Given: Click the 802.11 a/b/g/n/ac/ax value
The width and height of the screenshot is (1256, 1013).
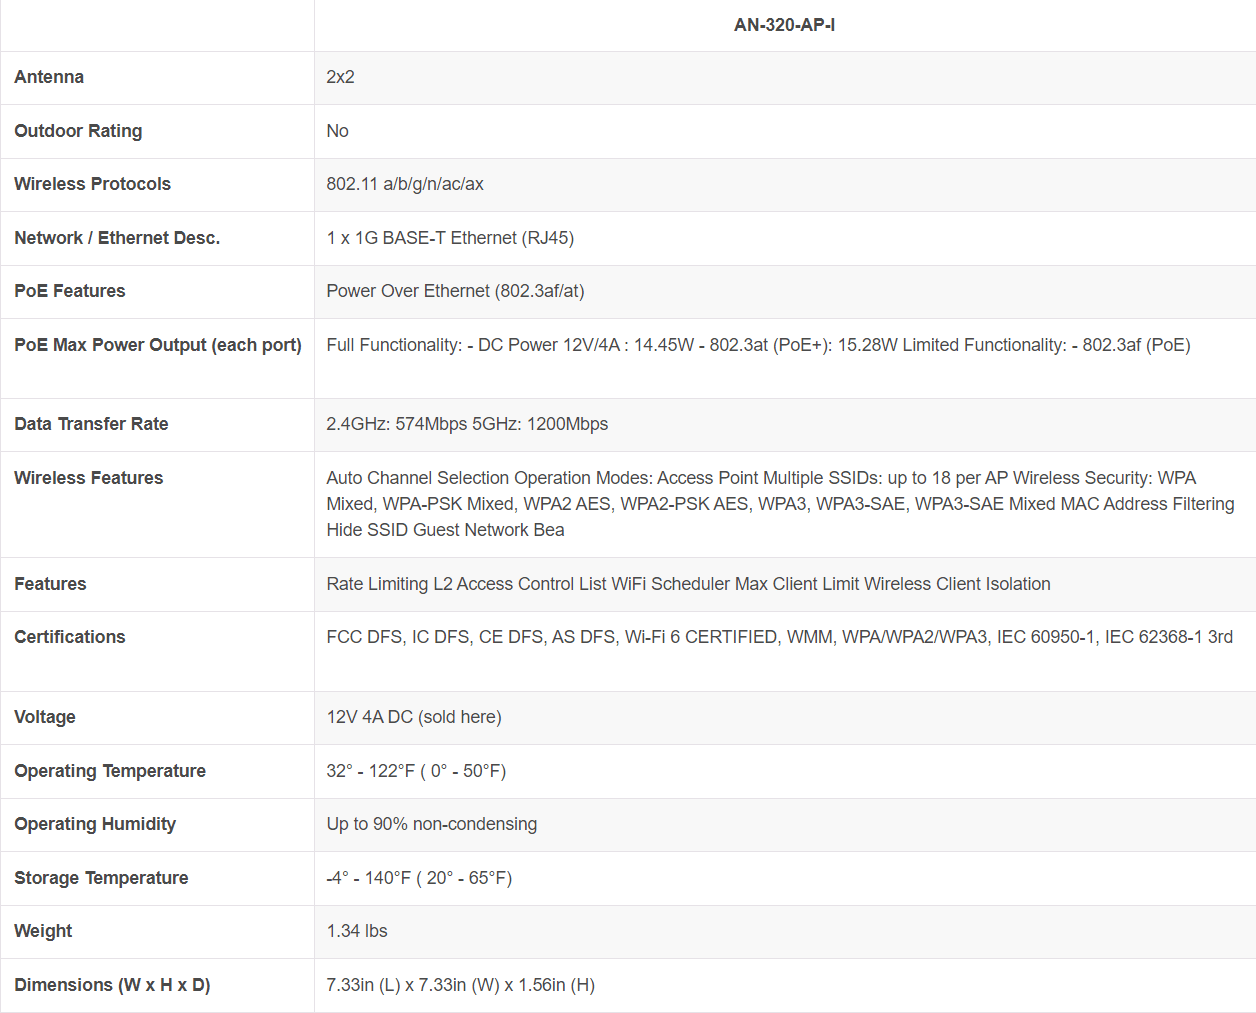Looking at the screenshot, I should (405, 184).
